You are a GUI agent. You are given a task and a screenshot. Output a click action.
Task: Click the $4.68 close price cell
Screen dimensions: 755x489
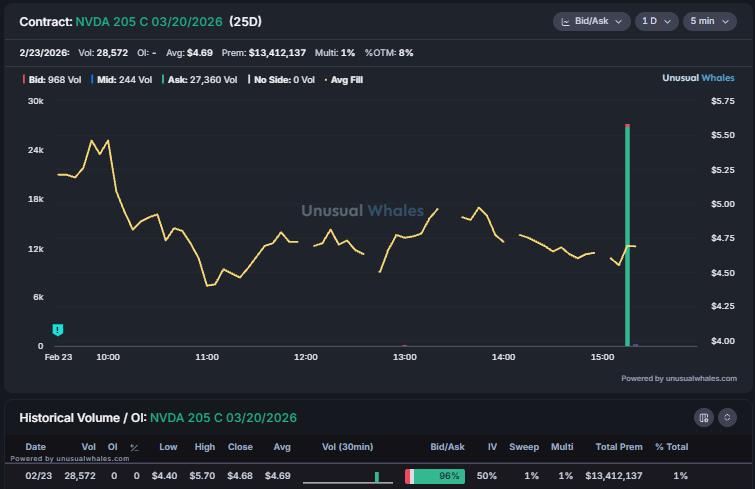click(240, 476)
